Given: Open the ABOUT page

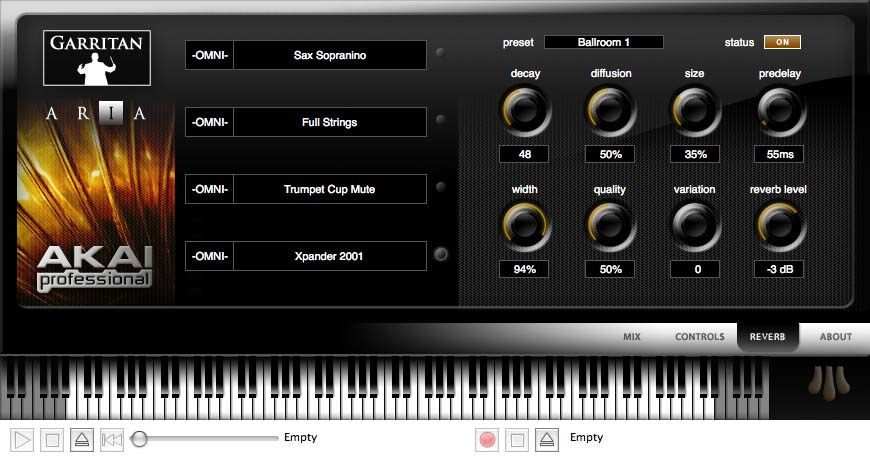Looking at the screenshot, I should pyautogui.click(x=836, y=337).
